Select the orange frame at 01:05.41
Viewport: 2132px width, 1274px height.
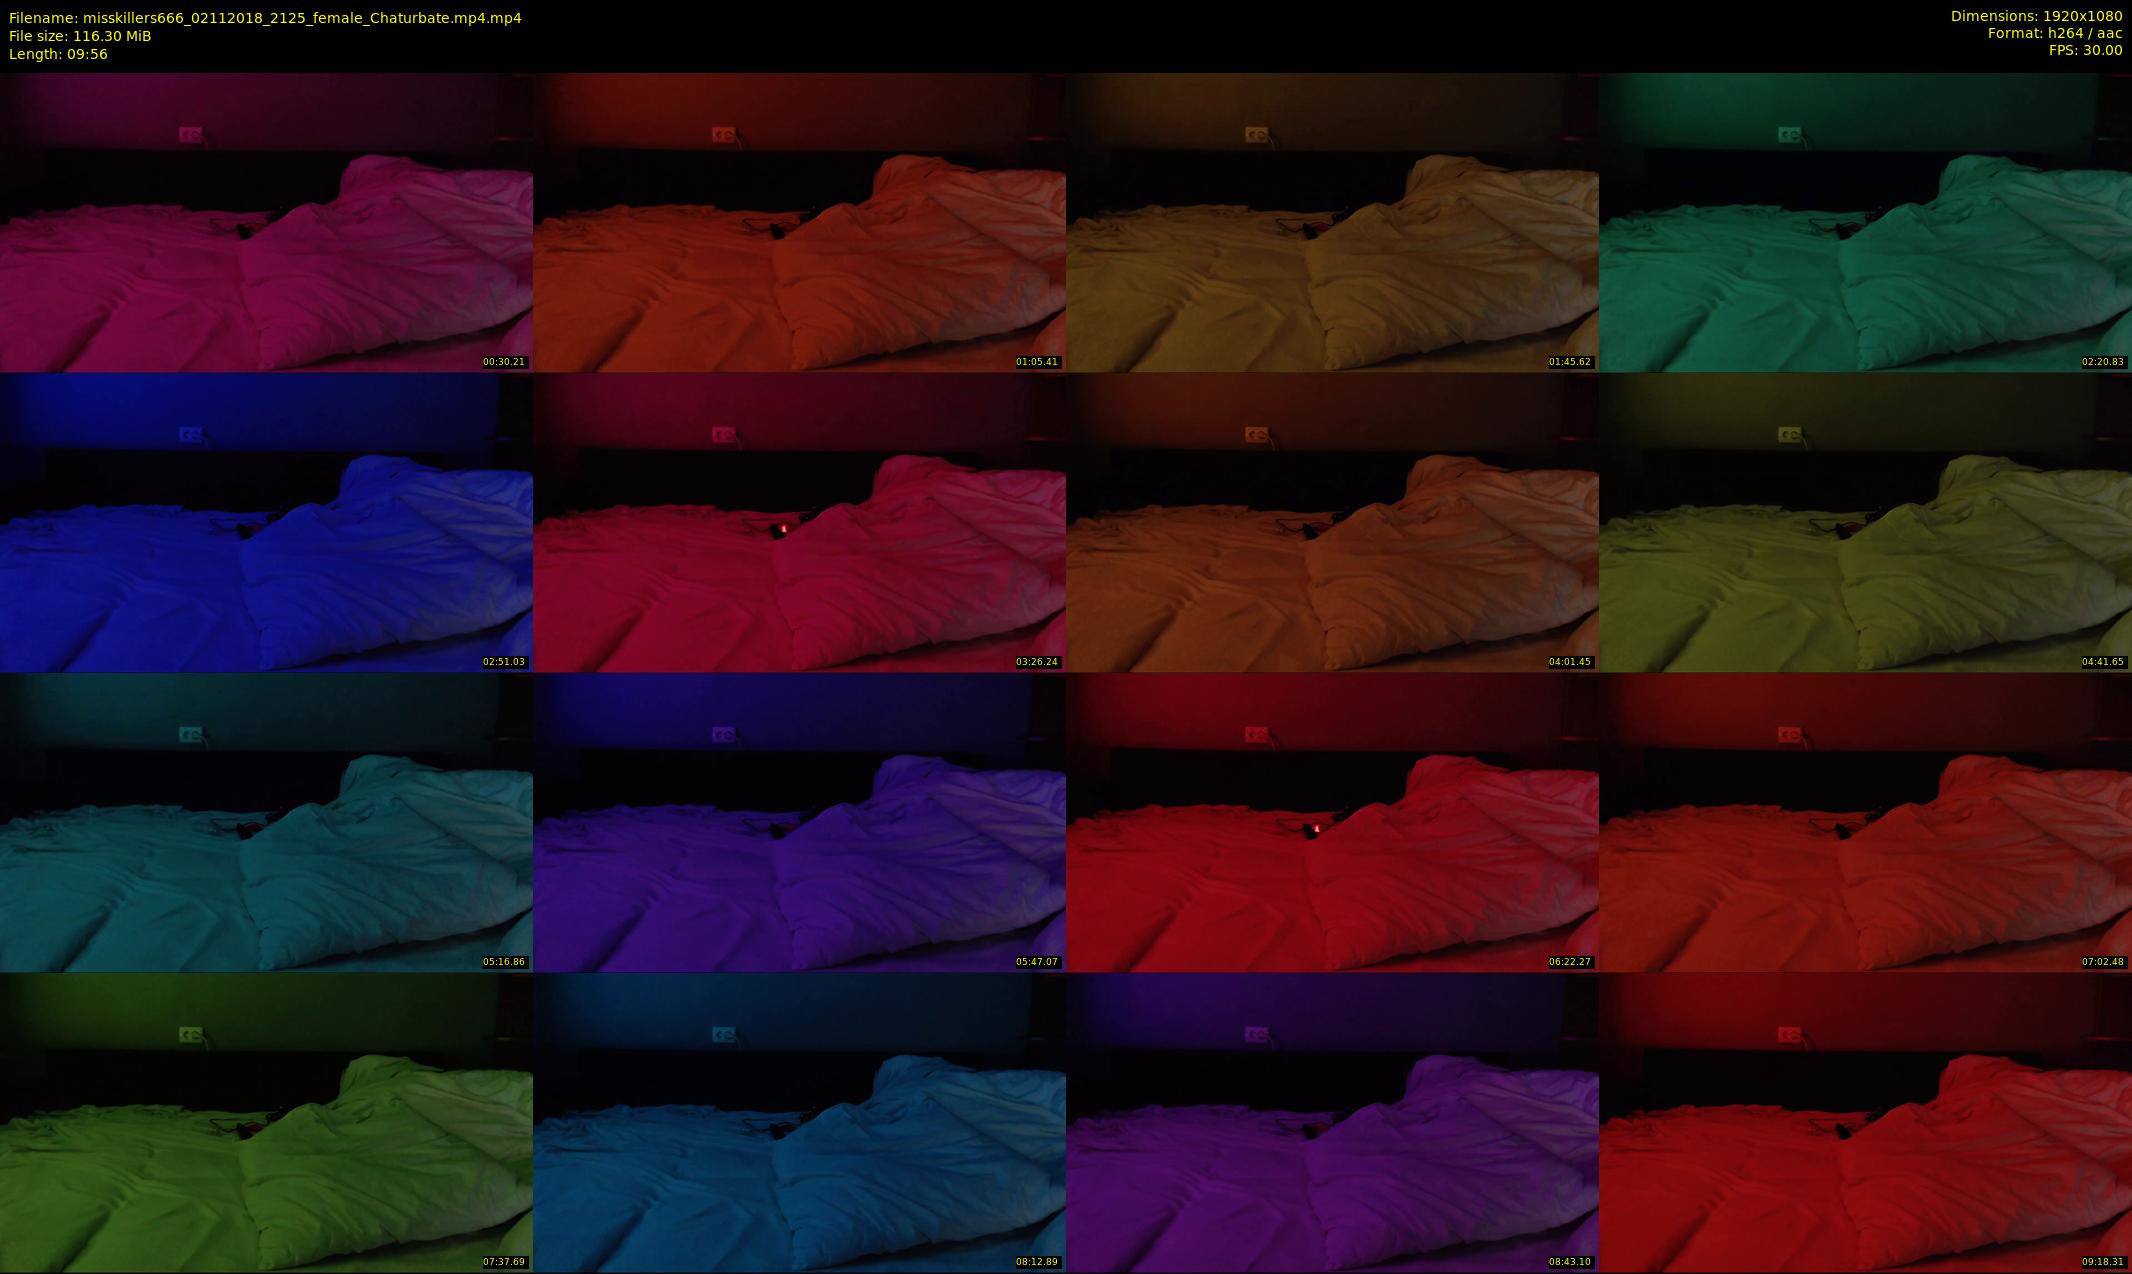(799, 222)
